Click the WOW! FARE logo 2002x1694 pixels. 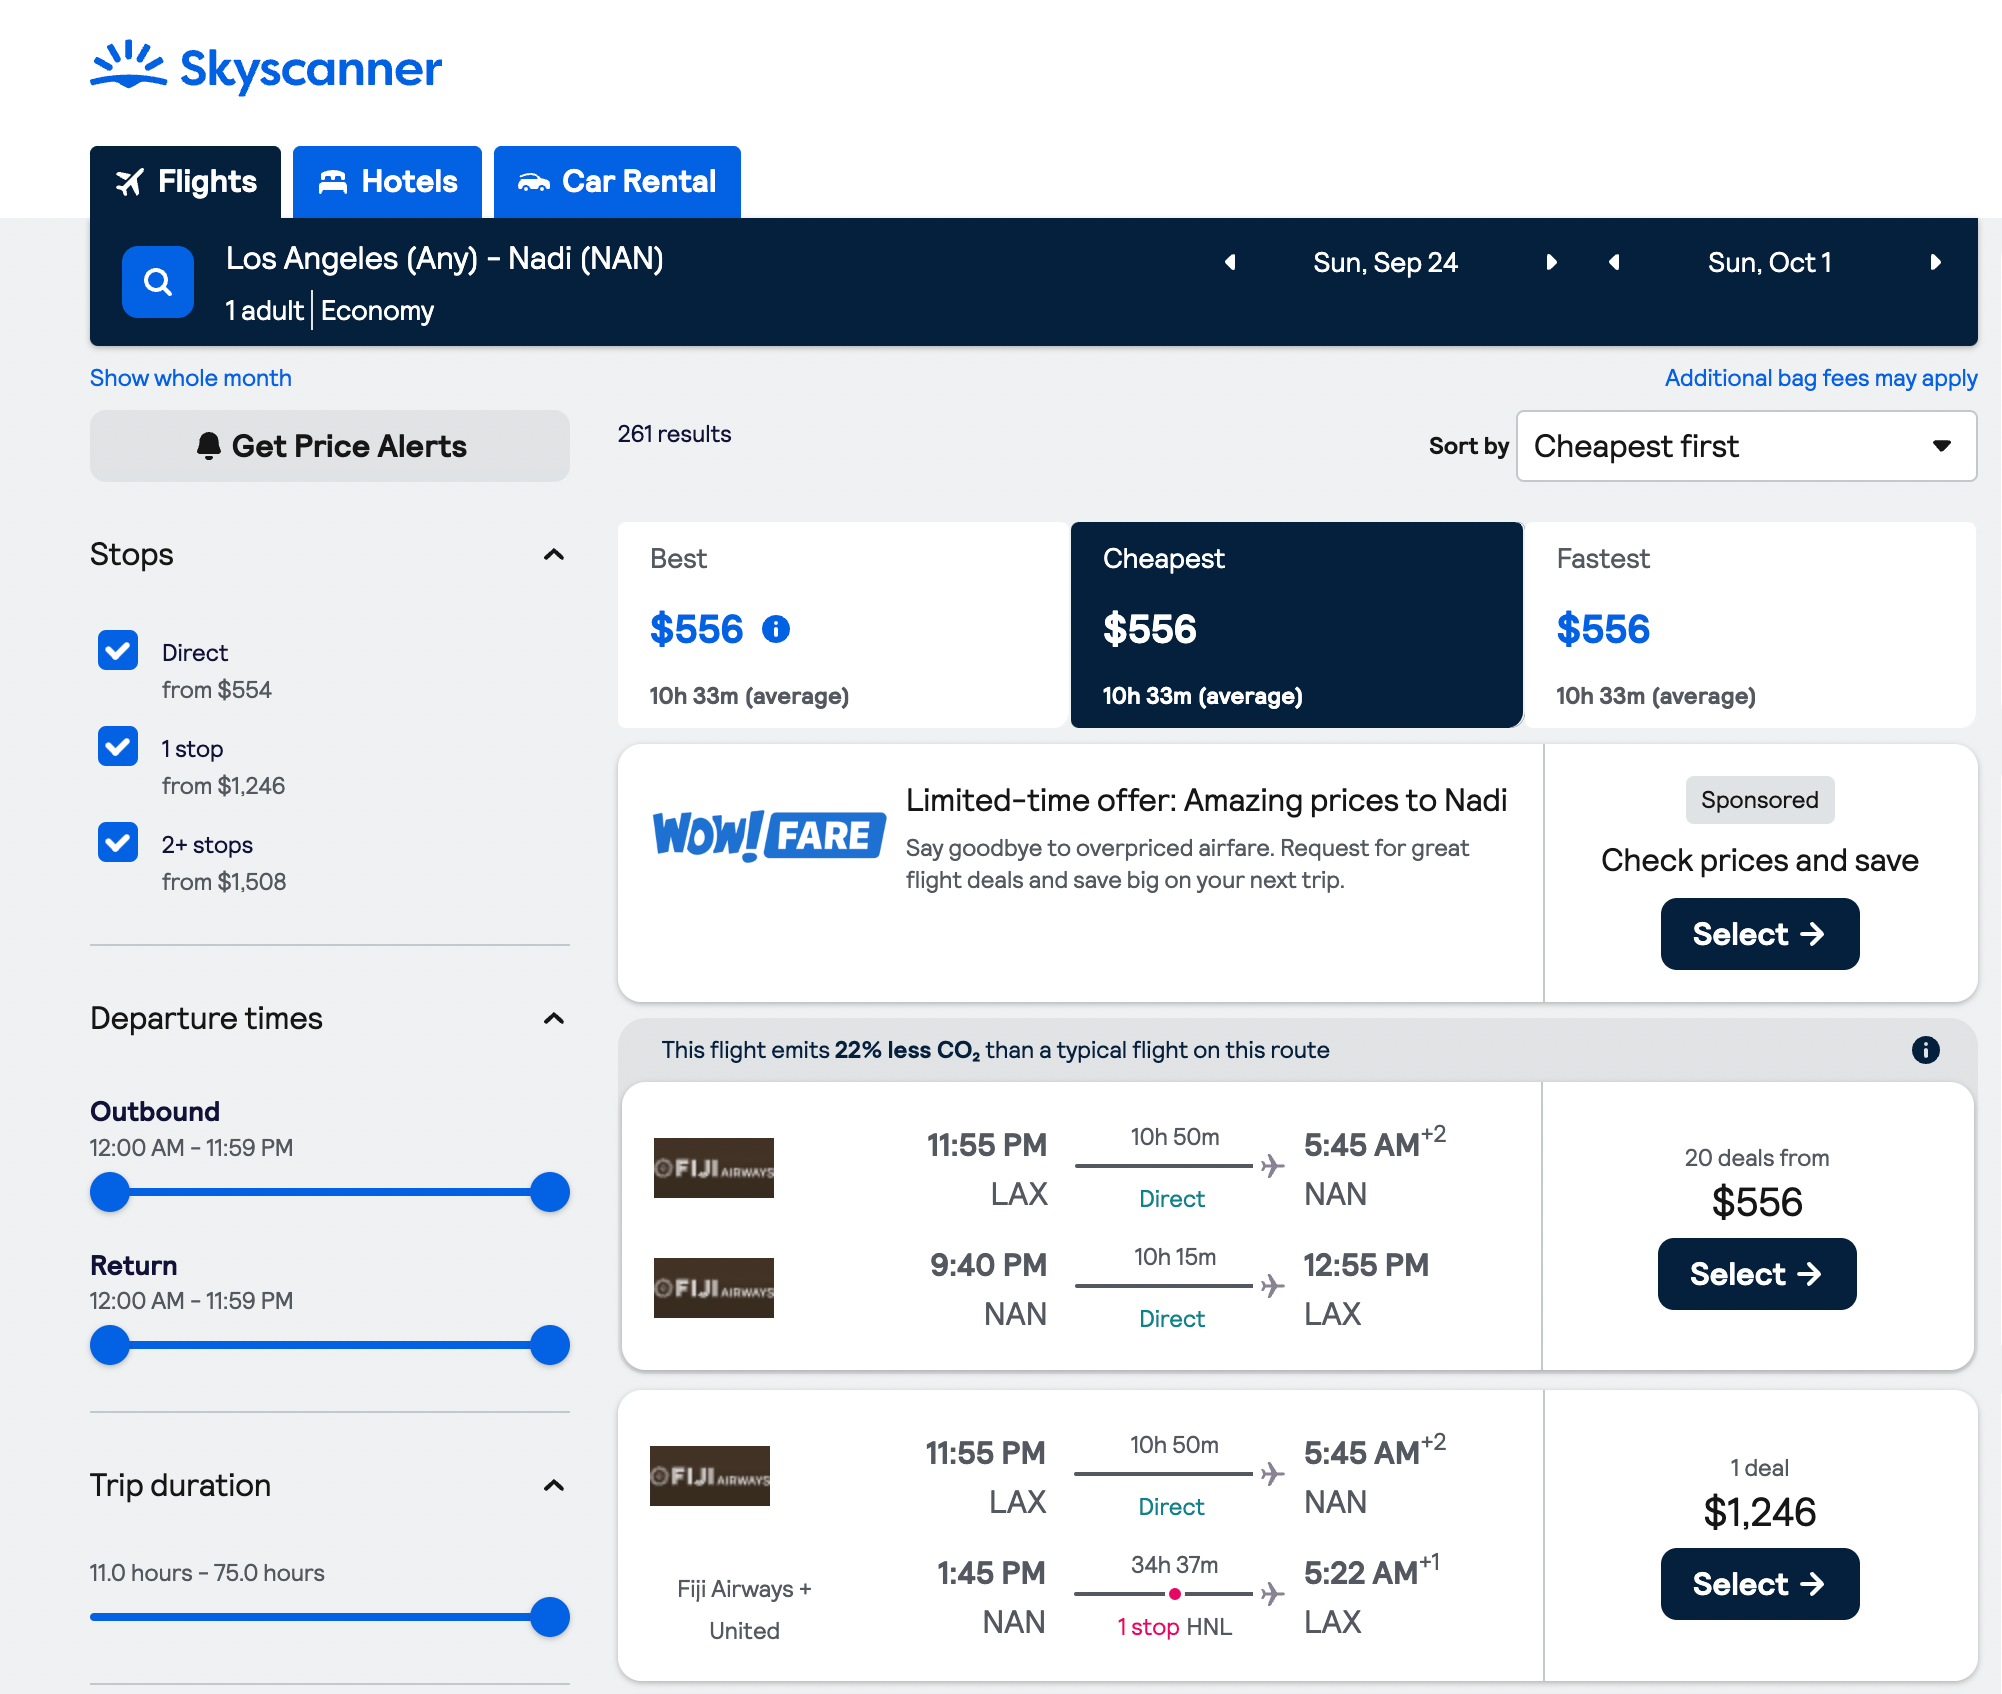[769, 835]
